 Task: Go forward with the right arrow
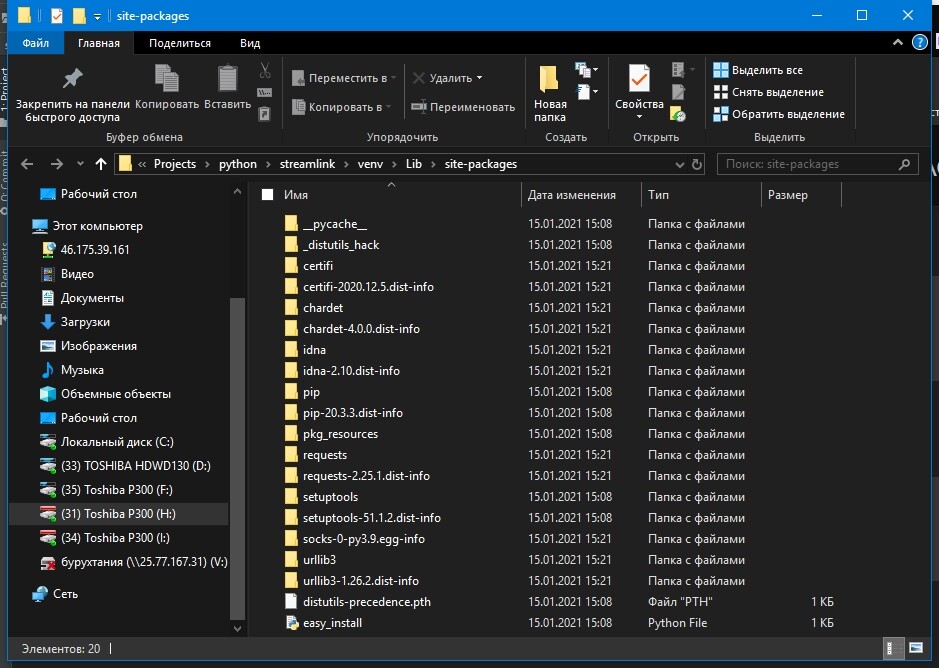pos(57,164)
